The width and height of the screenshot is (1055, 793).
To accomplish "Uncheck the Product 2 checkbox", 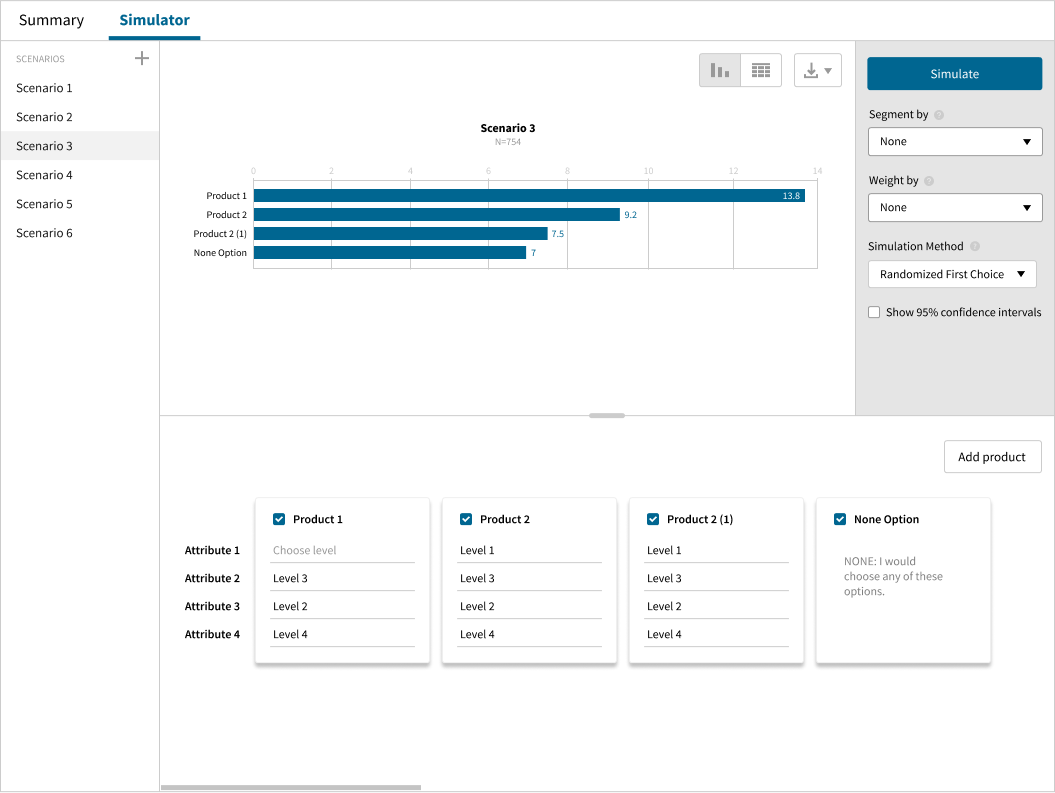I will coord(466,519).
